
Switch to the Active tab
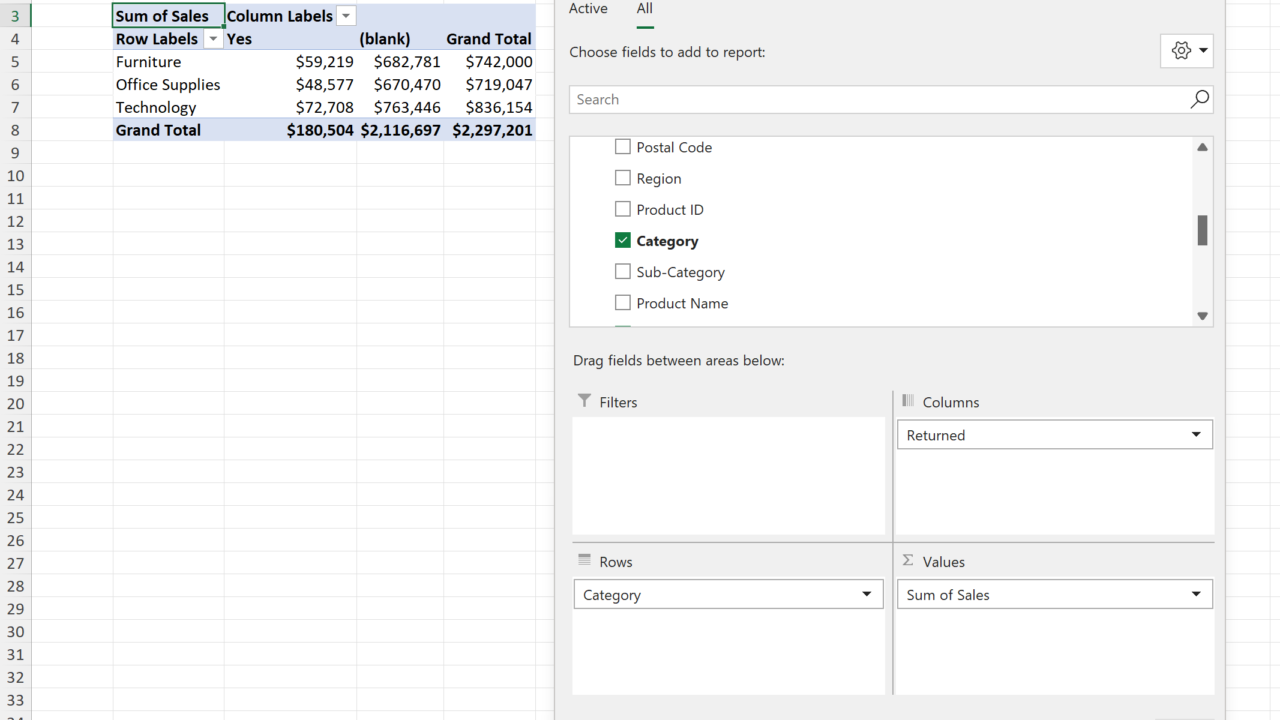[x=588, y=9]
